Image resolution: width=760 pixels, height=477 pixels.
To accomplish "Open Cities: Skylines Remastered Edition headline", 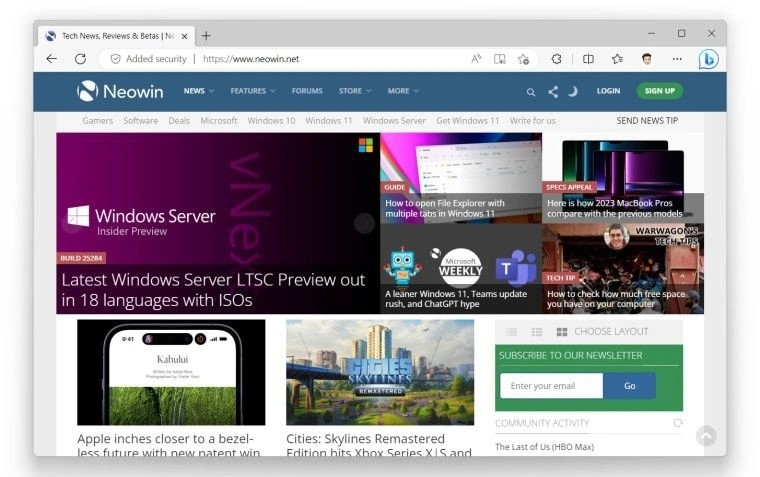I will [x=379, y=445].
